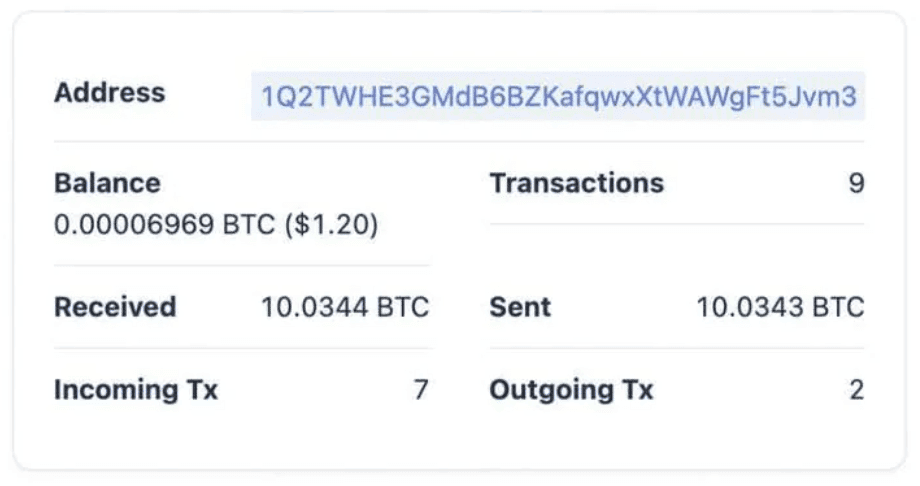Select the incoming transaction count 7
This screenshot has width=920, height=486.
(x=421, y=389)
